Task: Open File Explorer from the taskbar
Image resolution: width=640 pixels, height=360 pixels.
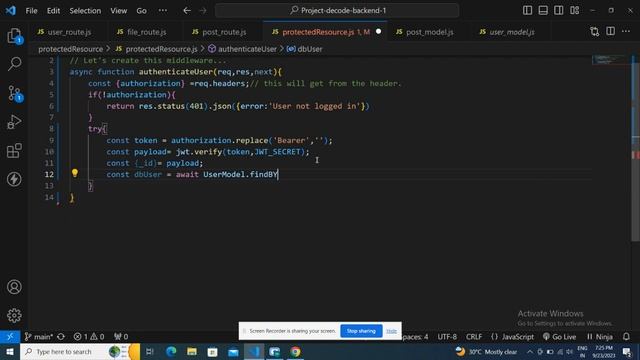Action: pos(192,351)
